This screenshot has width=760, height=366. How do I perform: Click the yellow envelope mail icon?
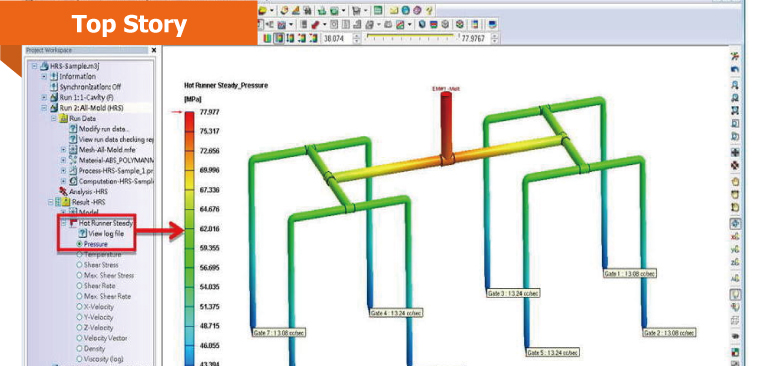[394, 10]
